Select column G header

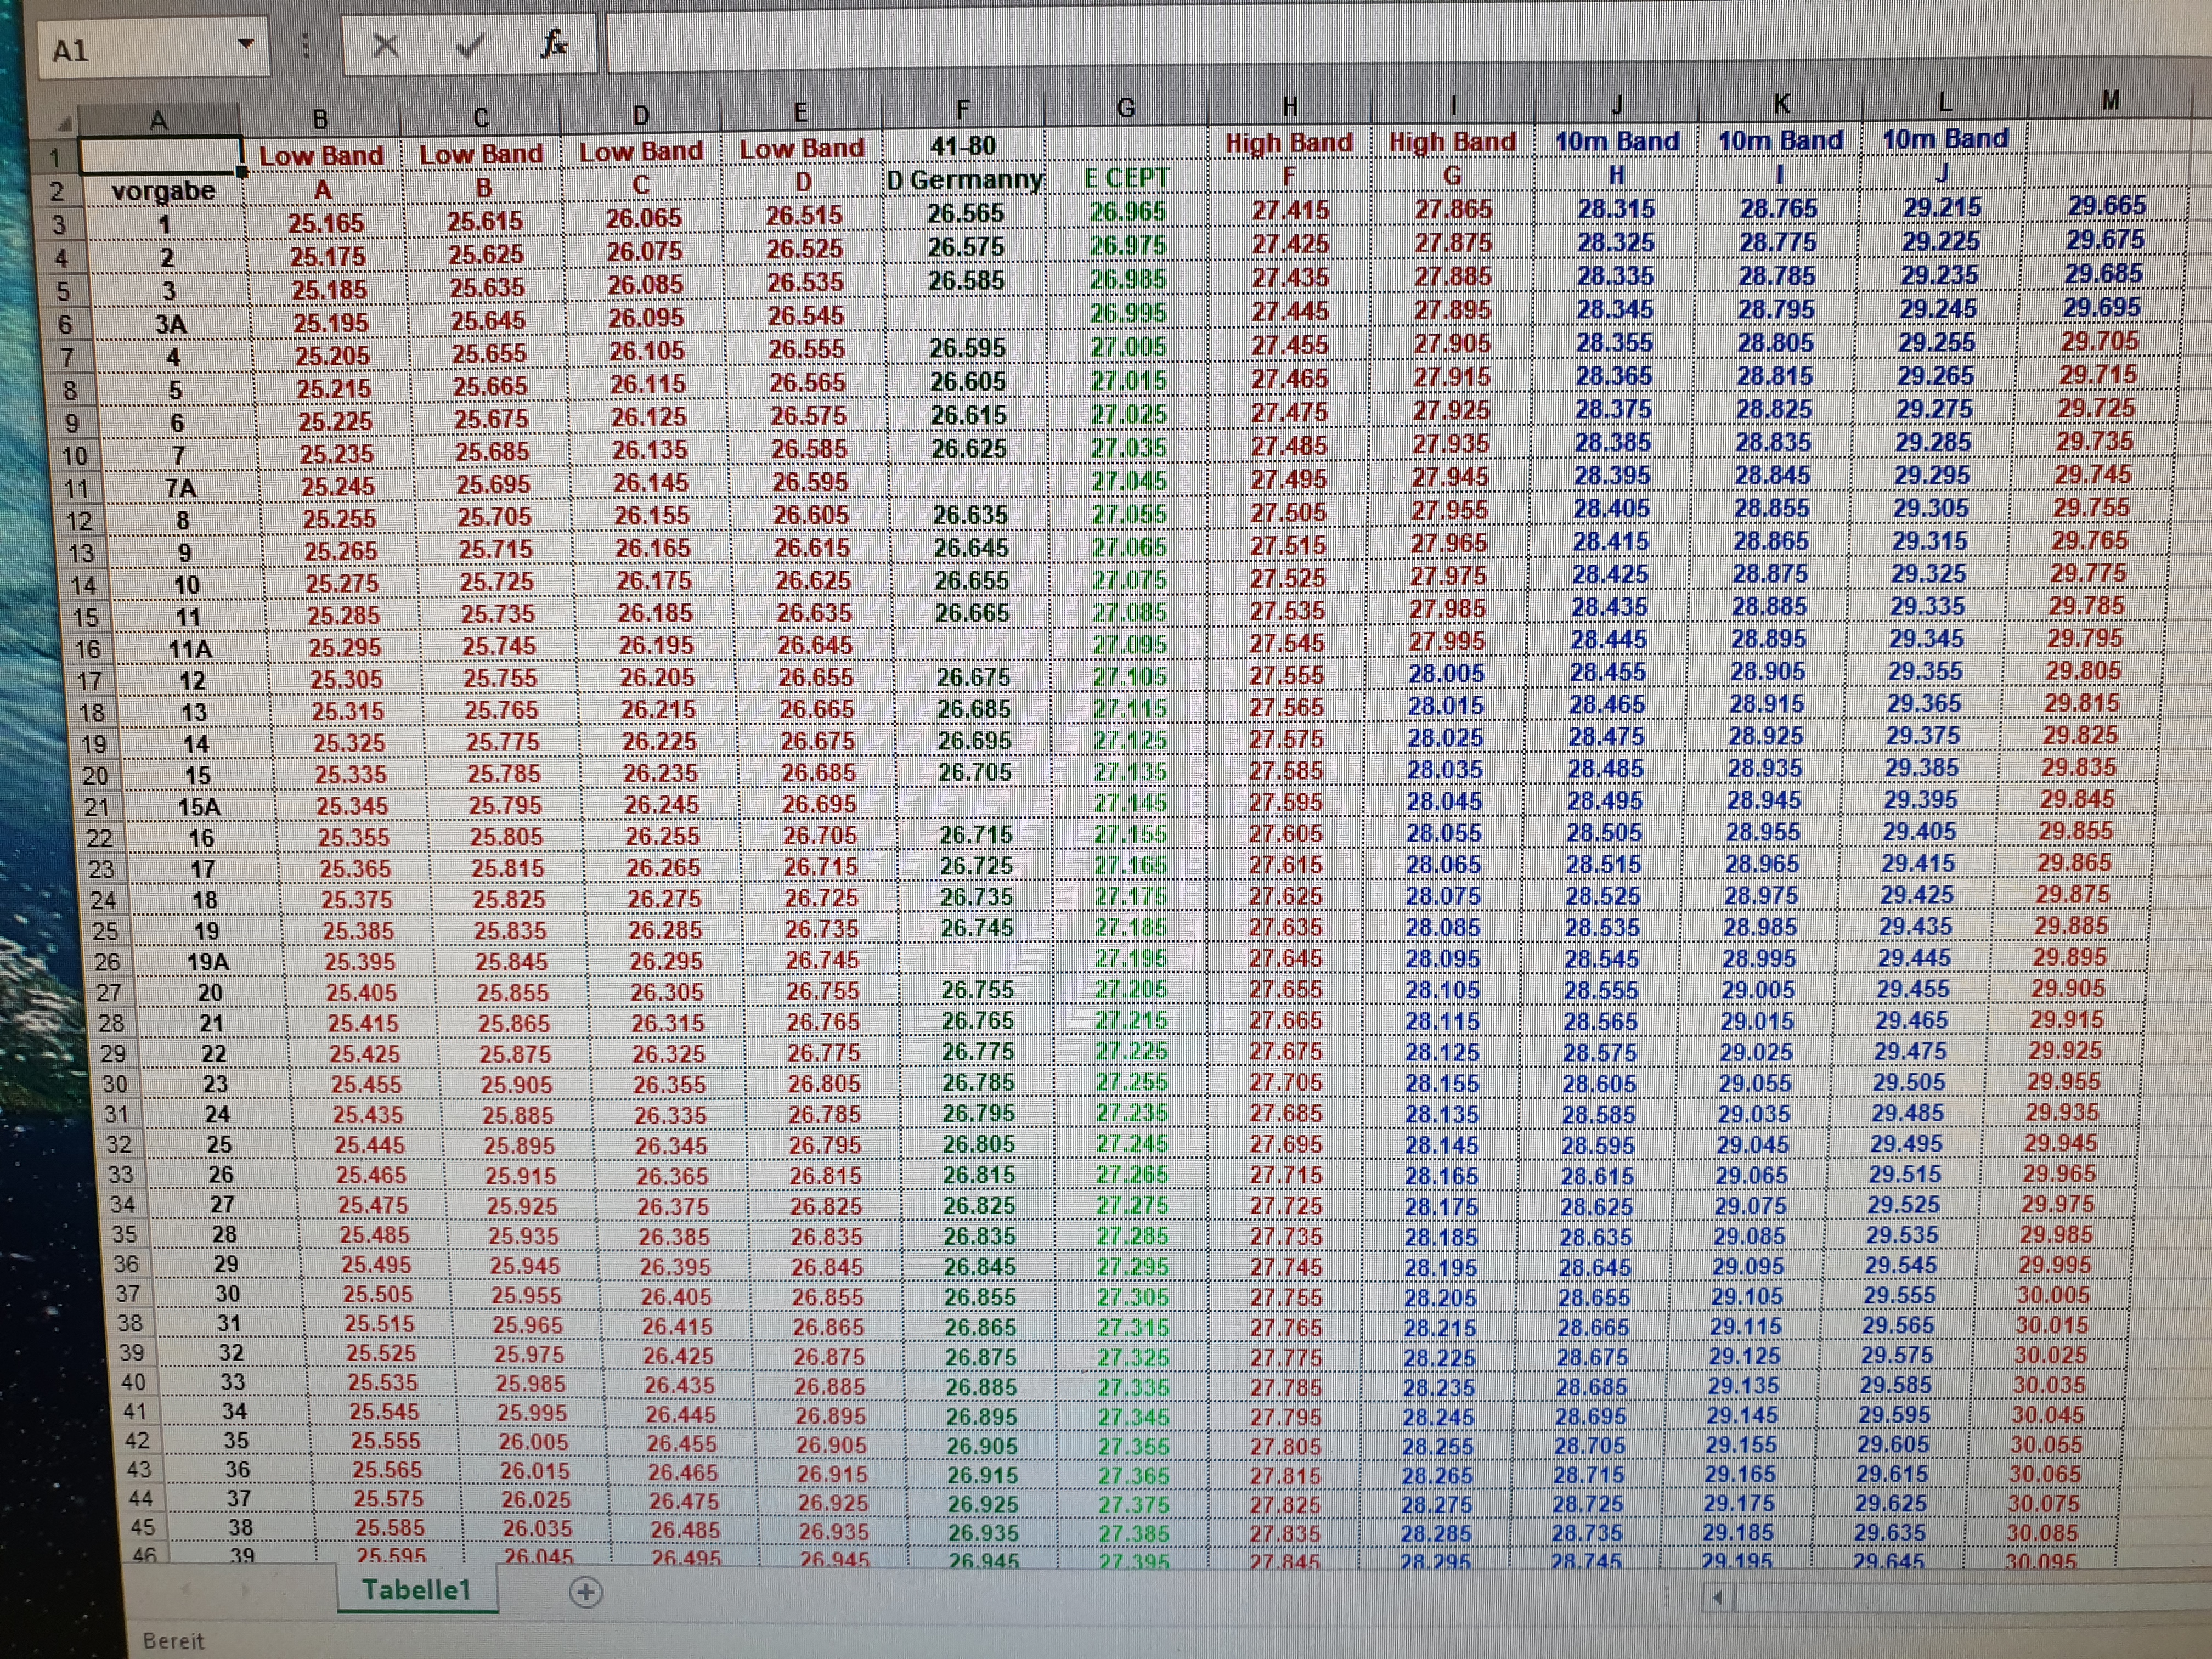click(1126, 108)
